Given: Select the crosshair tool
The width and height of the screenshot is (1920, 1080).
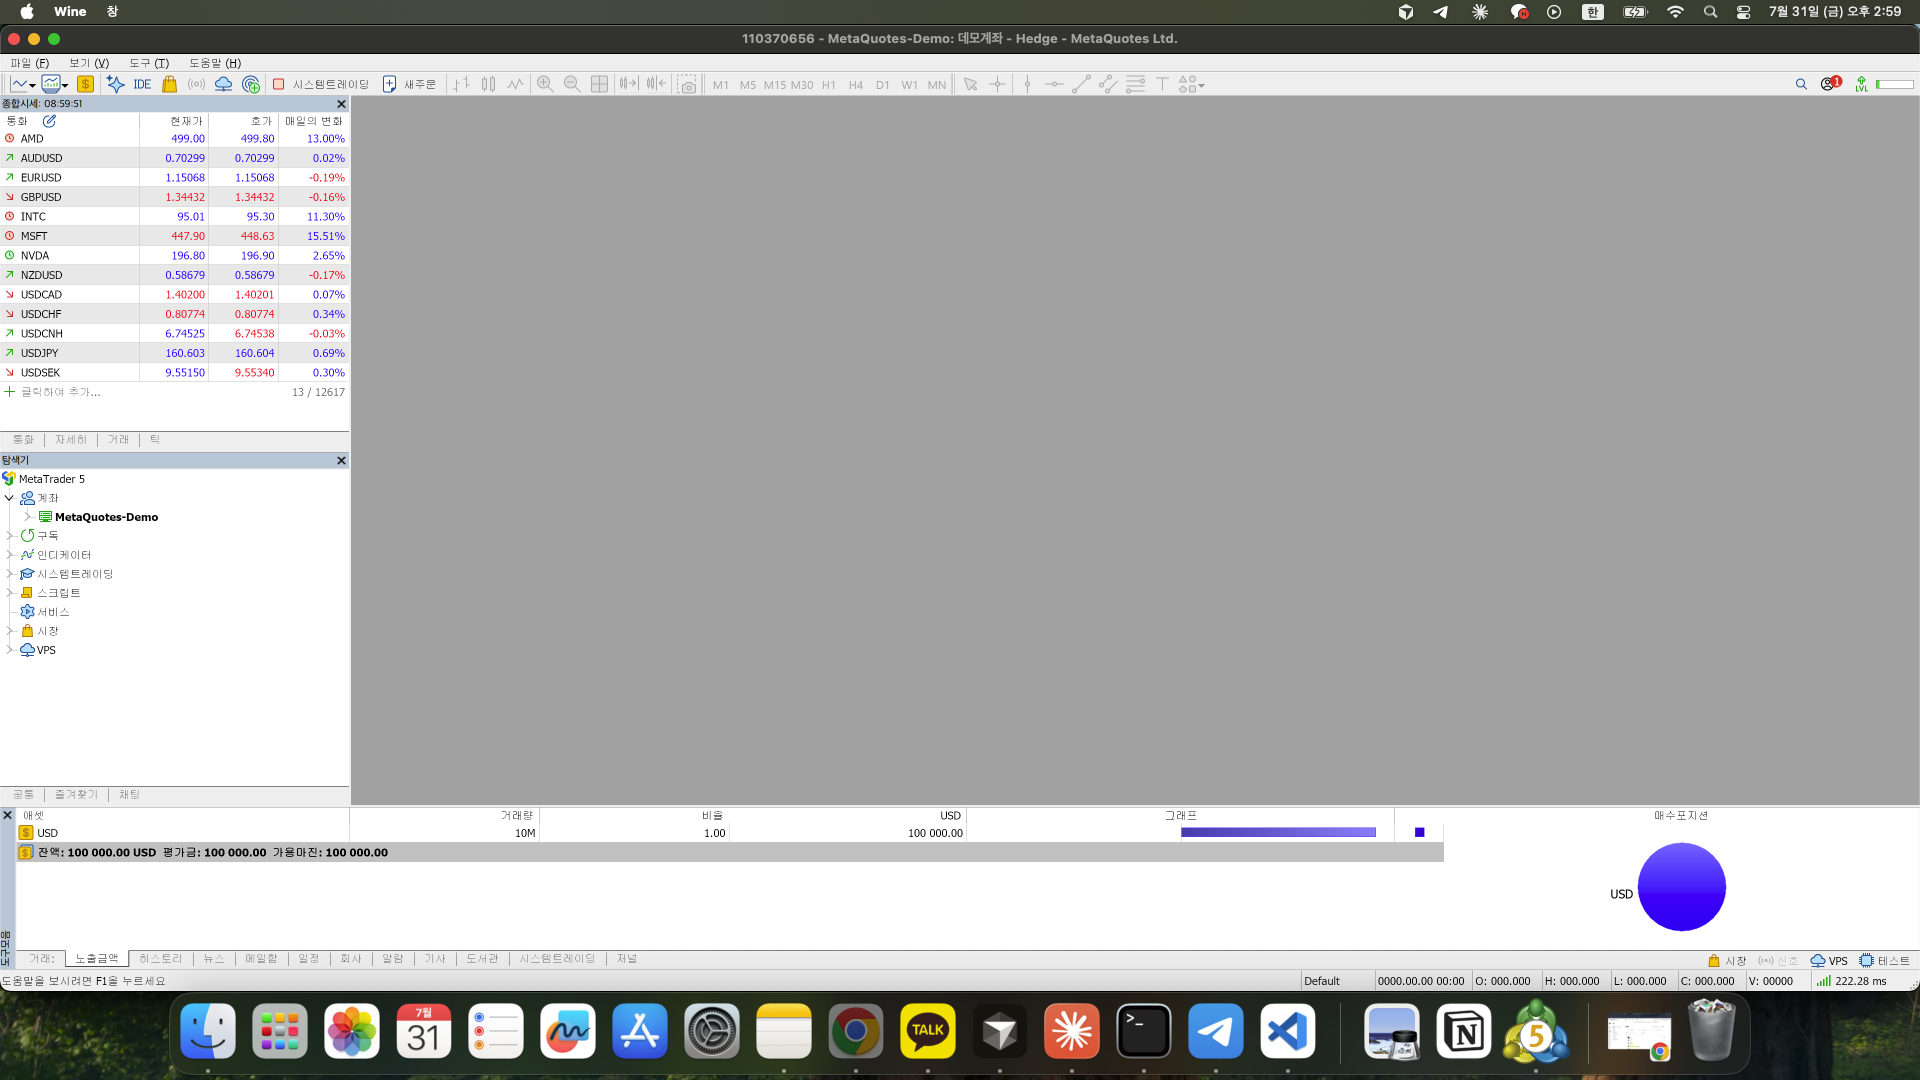Looking at the screenshot, I should point(997,85).
